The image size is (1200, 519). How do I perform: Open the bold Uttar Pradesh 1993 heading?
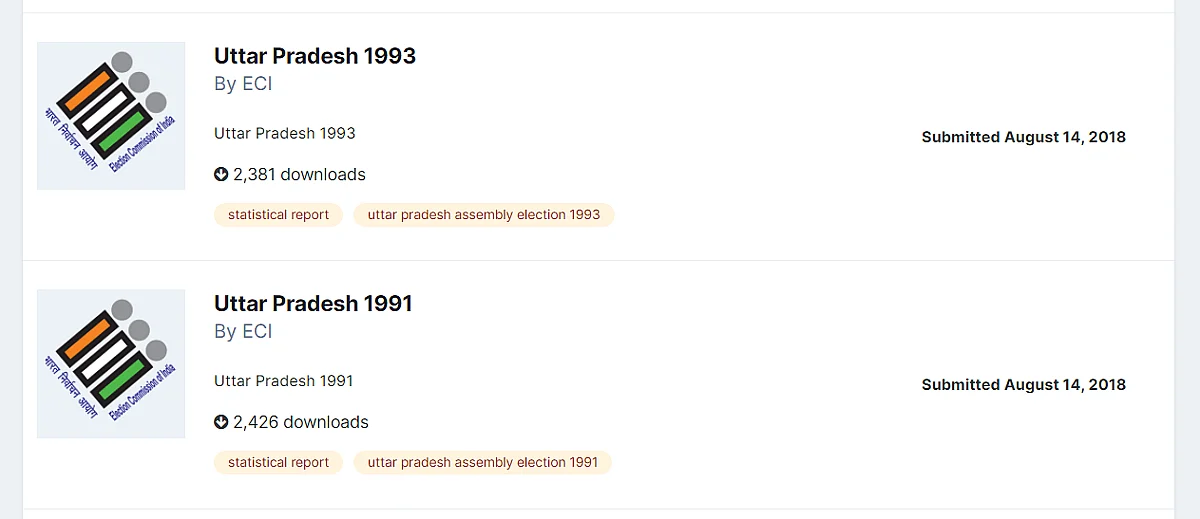click(315, 56)
